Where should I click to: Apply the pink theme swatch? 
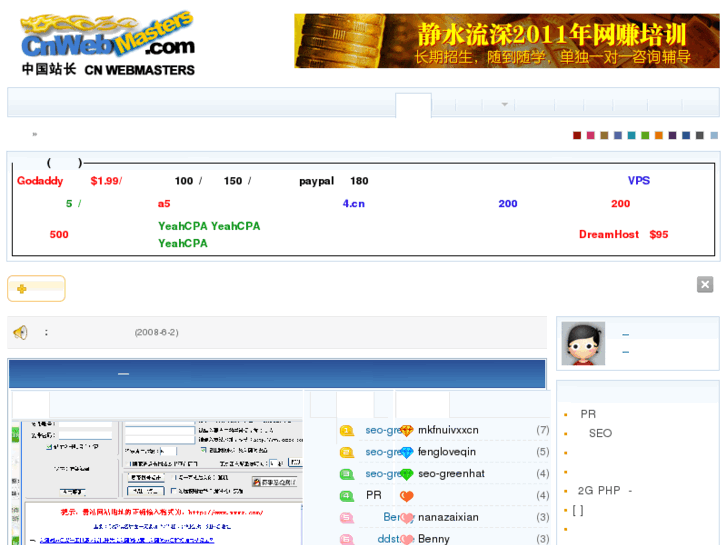[590, 135]
